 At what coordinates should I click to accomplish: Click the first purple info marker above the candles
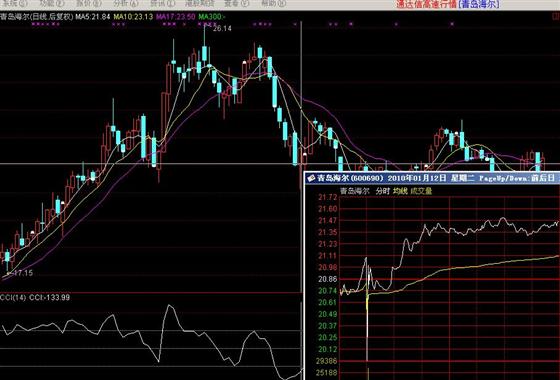(33, 24)
